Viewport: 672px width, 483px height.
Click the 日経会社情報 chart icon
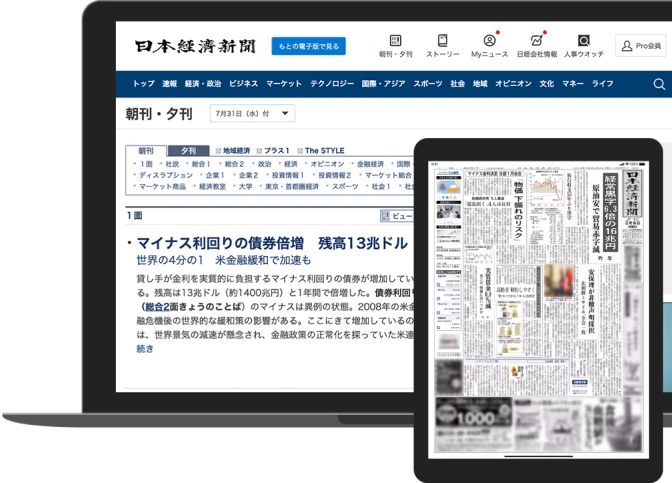tap(537, 40)
